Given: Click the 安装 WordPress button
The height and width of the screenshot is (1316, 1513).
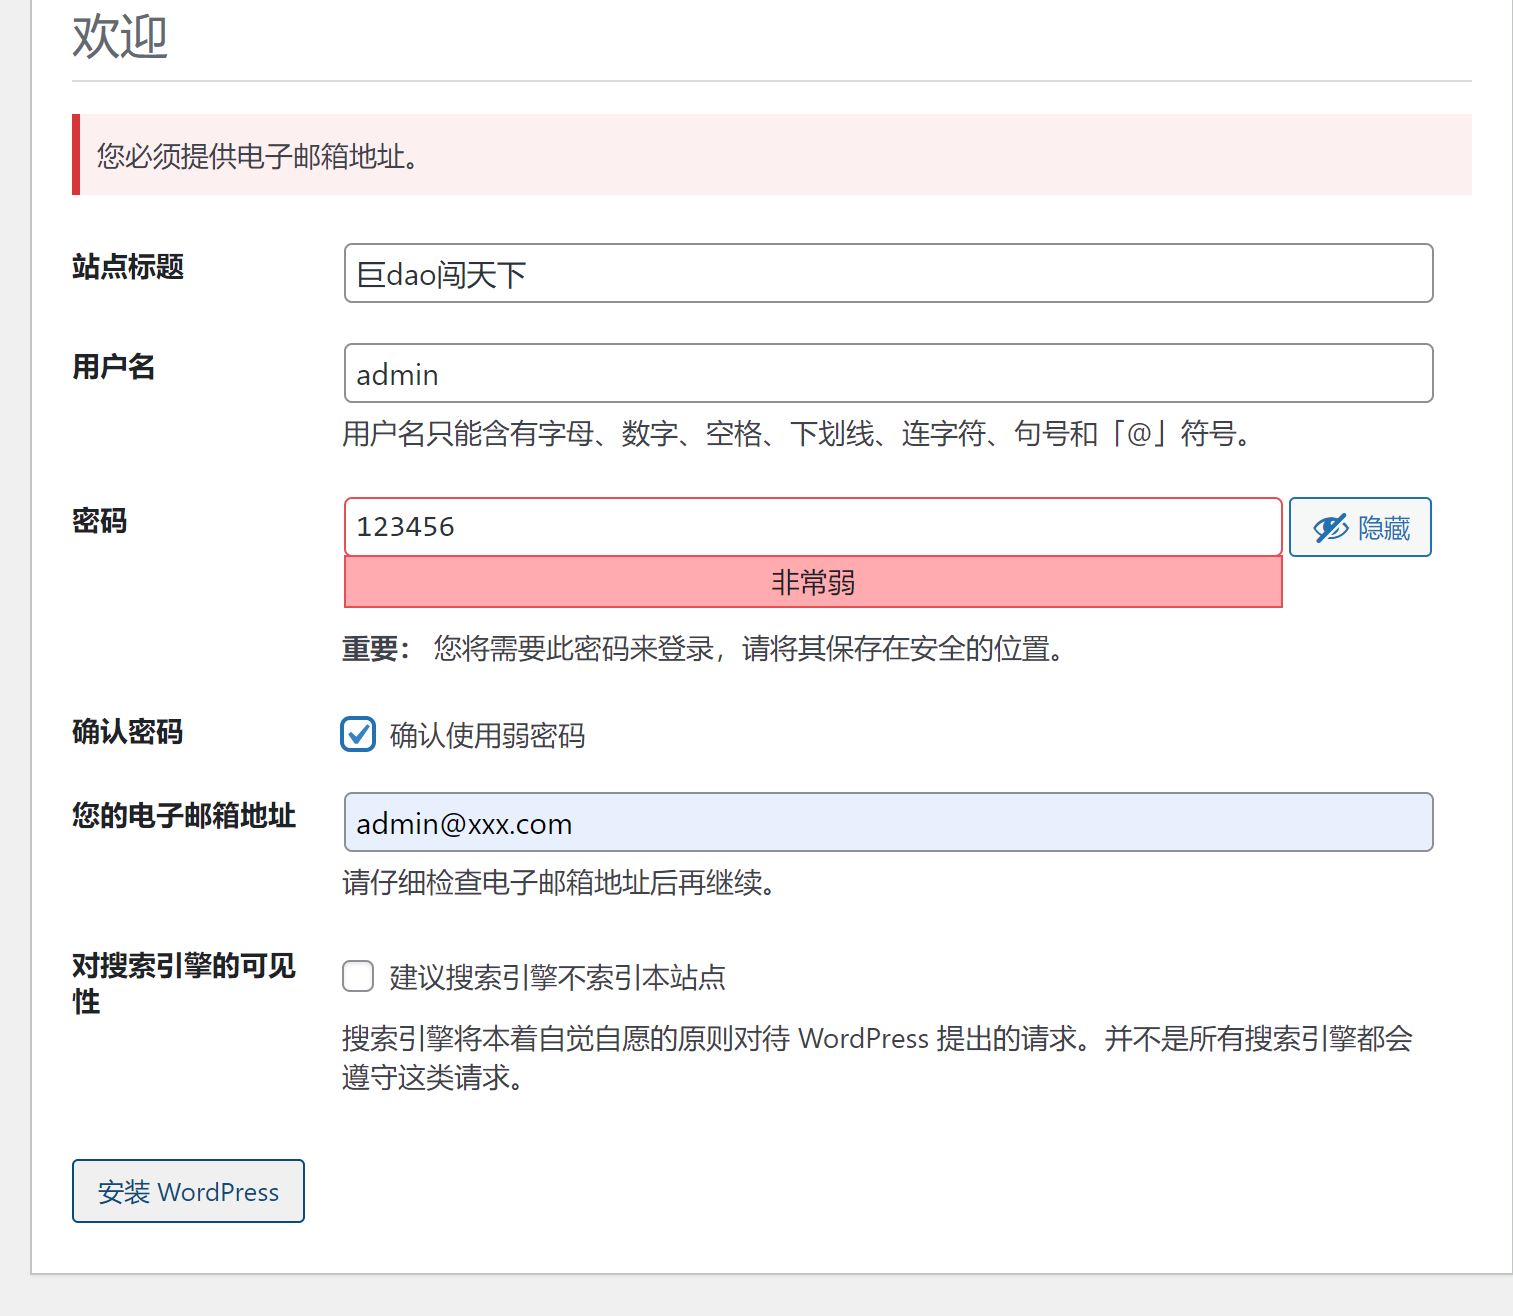Looking at the screenshot, I should 188,1191.
